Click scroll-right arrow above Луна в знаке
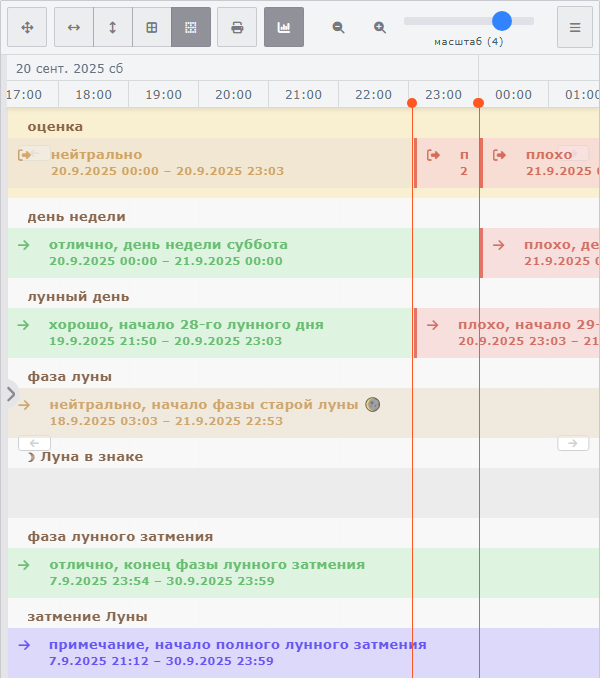 click(573, 443)
